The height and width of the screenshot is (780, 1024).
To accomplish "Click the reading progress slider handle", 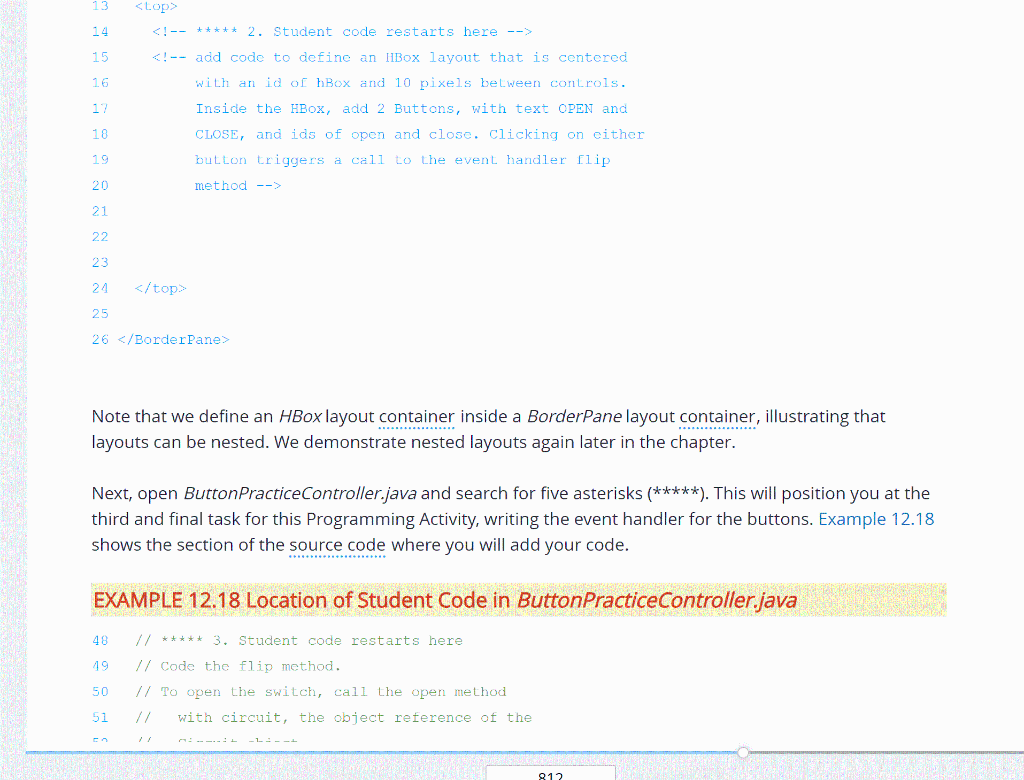I will tap(743, 753).
